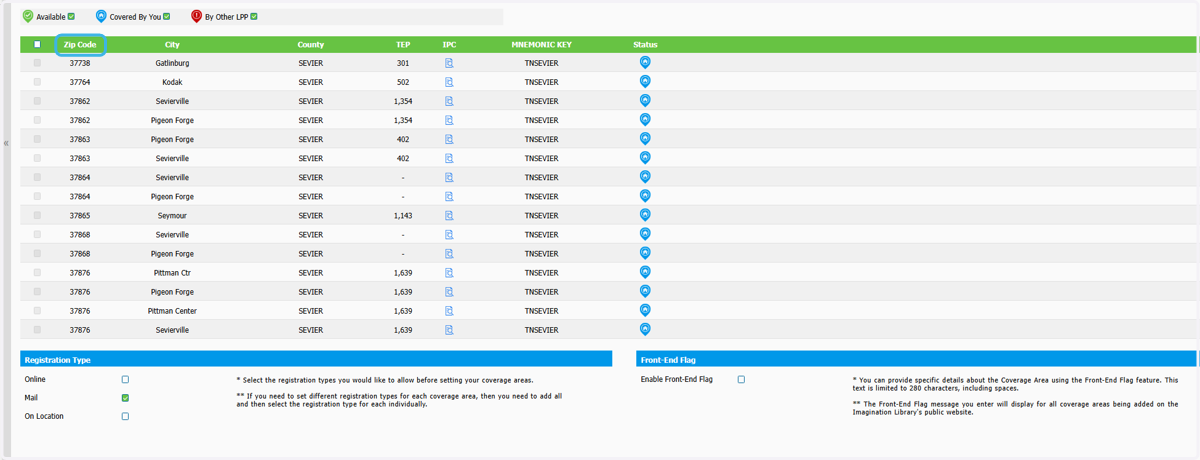This screenshot has width=1200, height=460.
Task: Click the green Available shield legend icon
Action: coord(28,17)
